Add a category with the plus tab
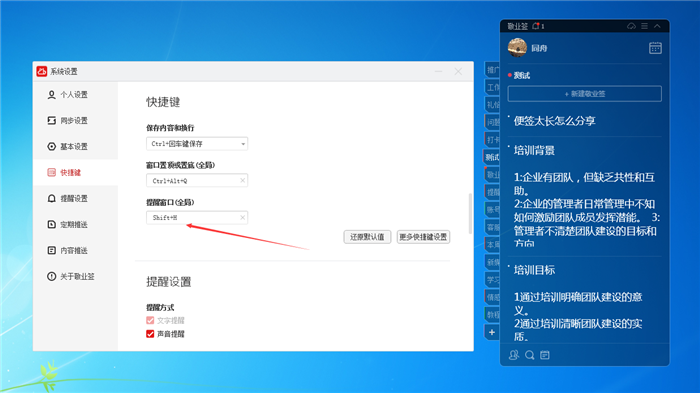Image resolution: width=700 pixels, height=393 pixels. click(x=492, y=332)
